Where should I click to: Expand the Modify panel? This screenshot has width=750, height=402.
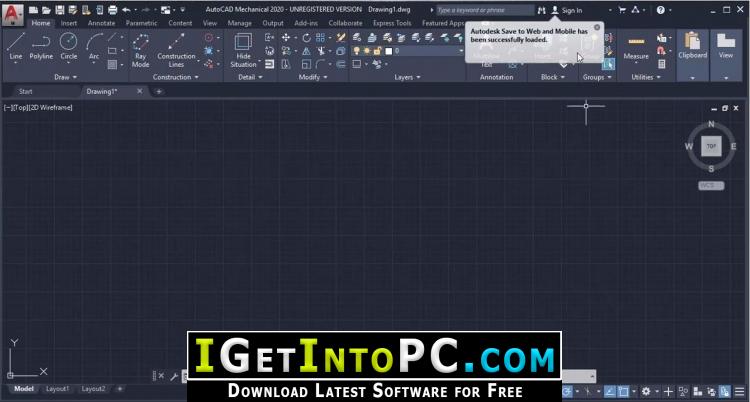point(313,77)
